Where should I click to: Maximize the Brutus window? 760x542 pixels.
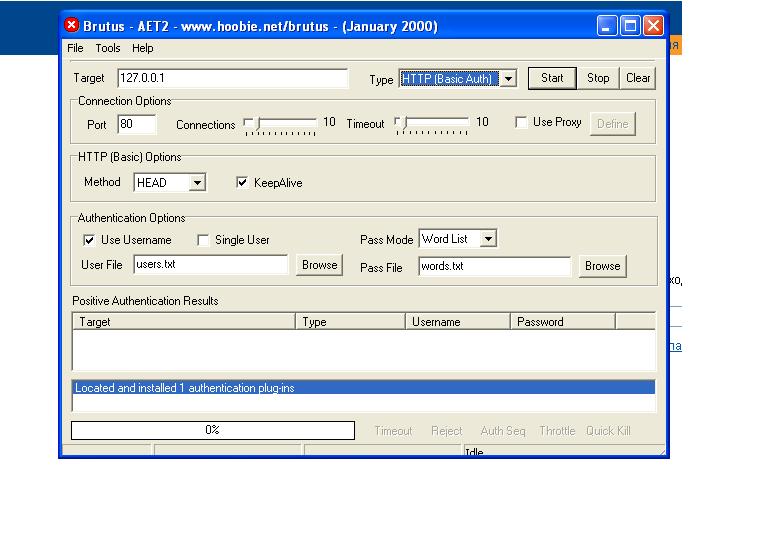[x=631, y=26]
